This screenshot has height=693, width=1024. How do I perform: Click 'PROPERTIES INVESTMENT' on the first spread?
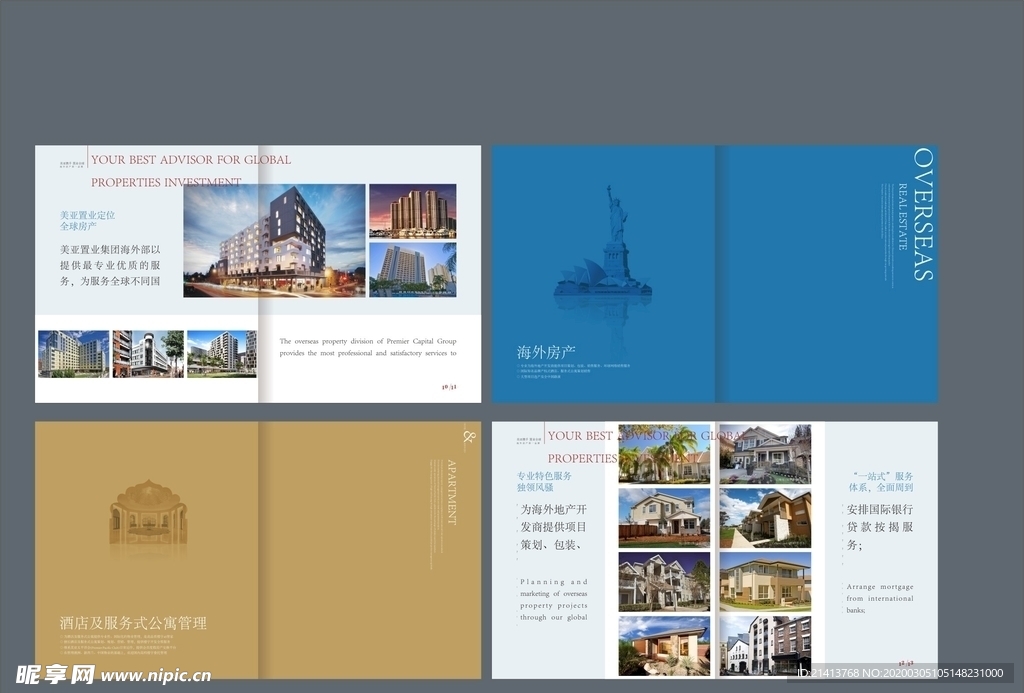[166, 182]
